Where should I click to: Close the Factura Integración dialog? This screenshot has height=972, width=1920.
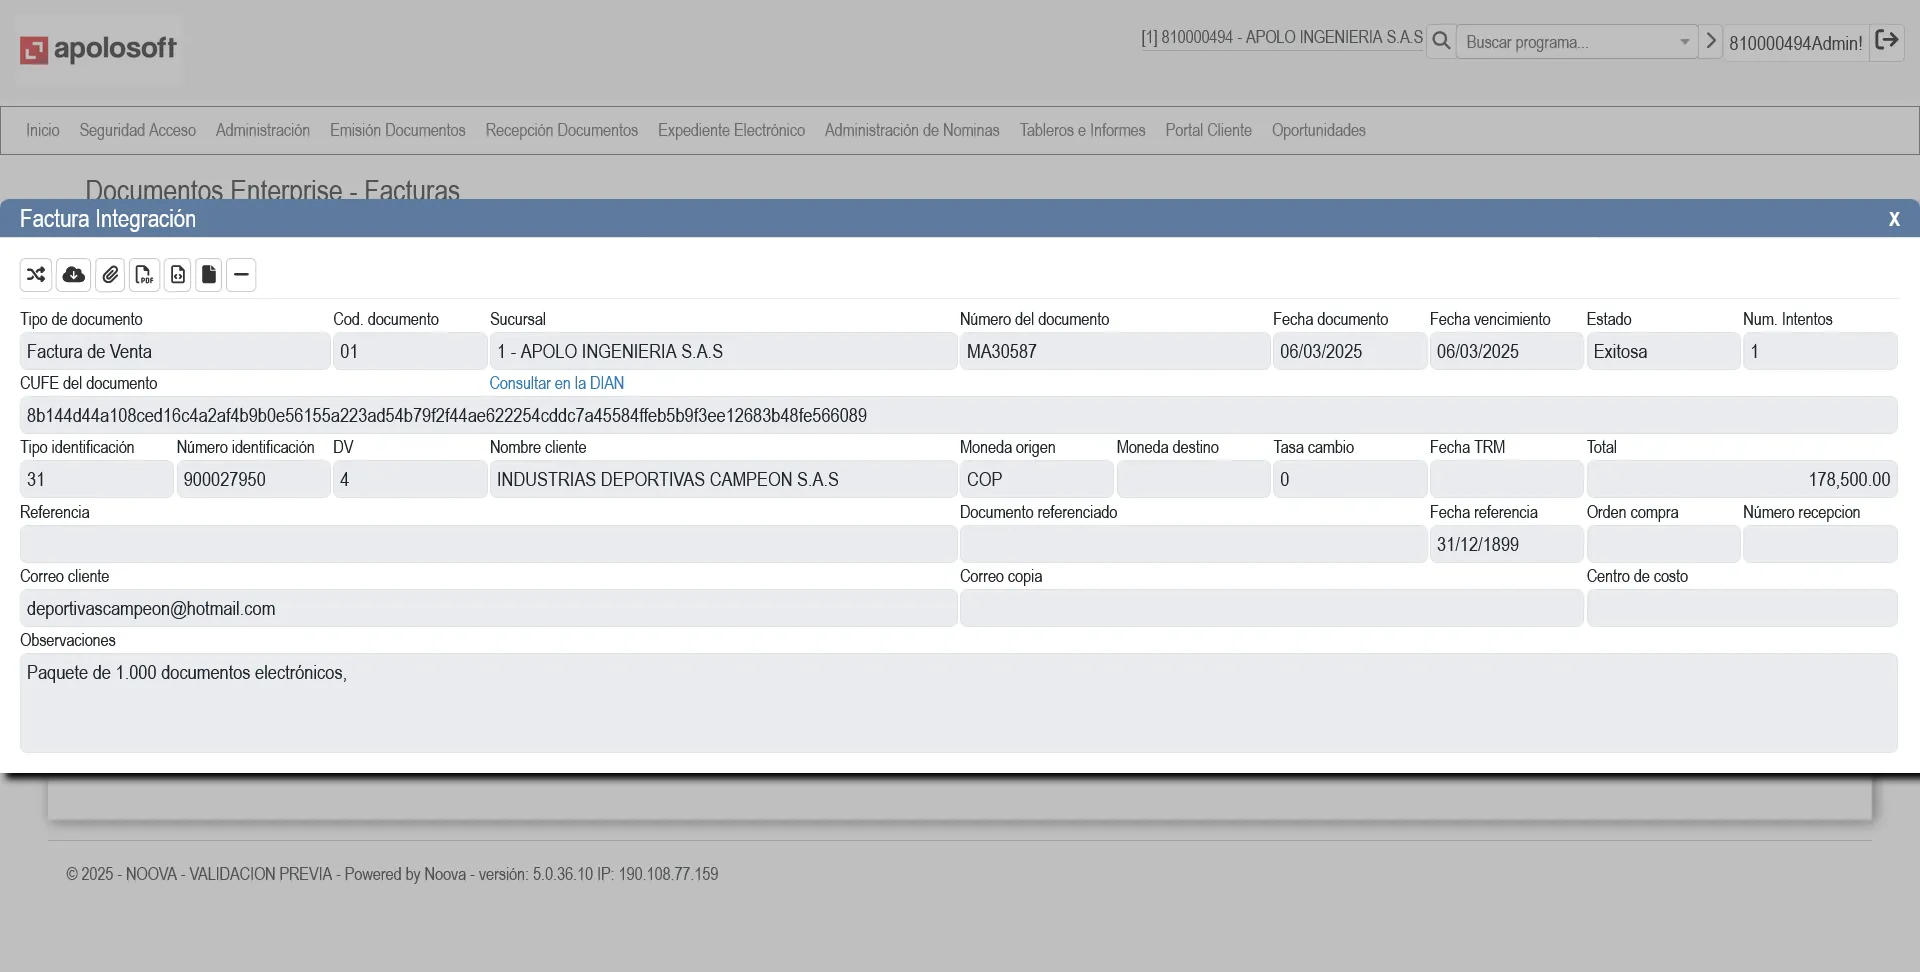[x=1893, y=219]
